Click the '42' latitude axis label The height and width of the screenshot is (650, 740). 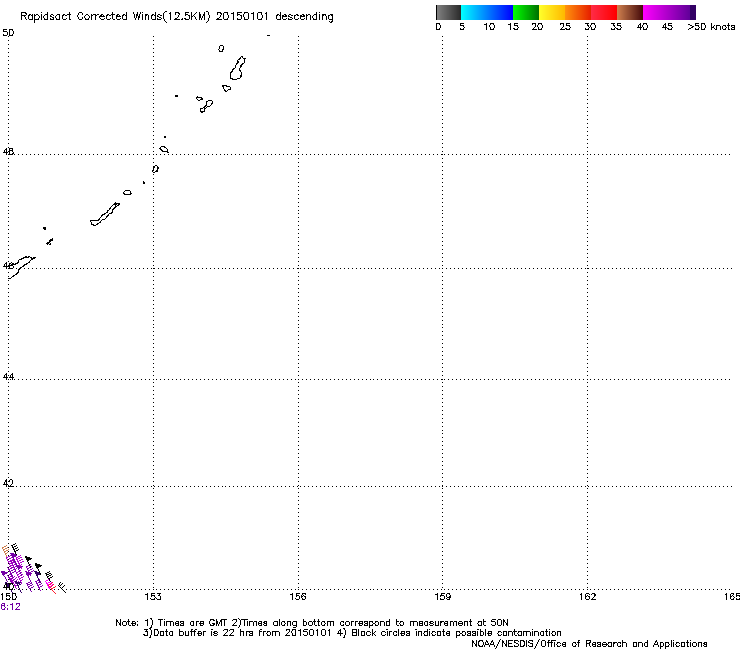pos(8,483)
